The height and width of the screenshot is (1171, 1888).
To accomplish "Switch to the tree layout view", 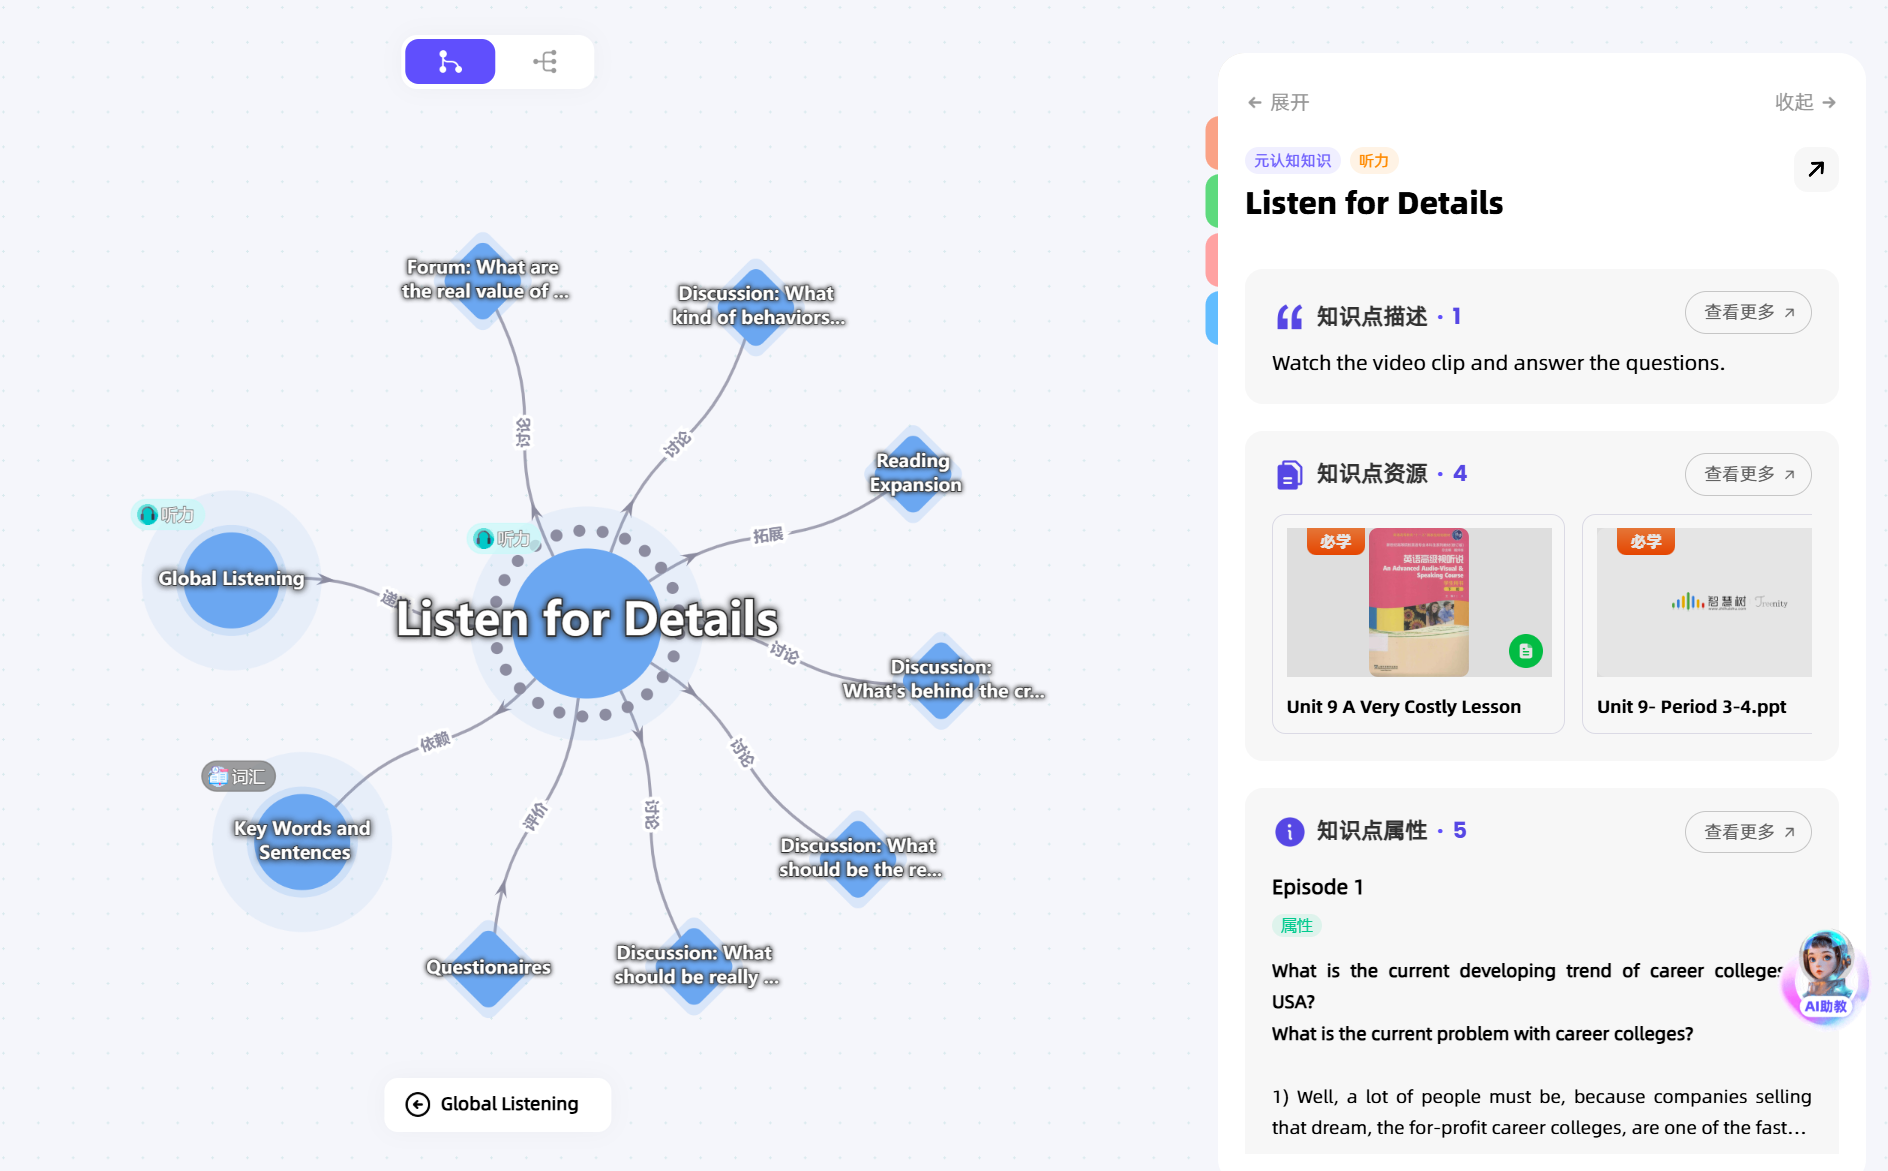I will coord(545,62).
